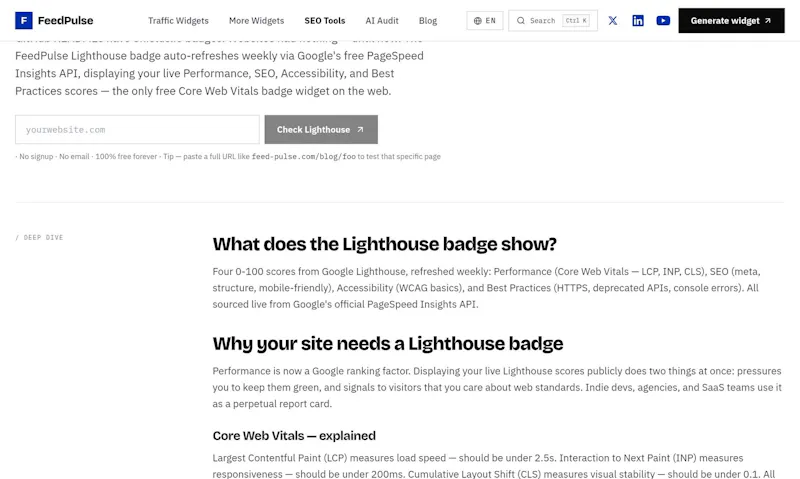This screenshot has width=800, height=479.
Task: Click the Generate widget button
Action: pos(731,20)
